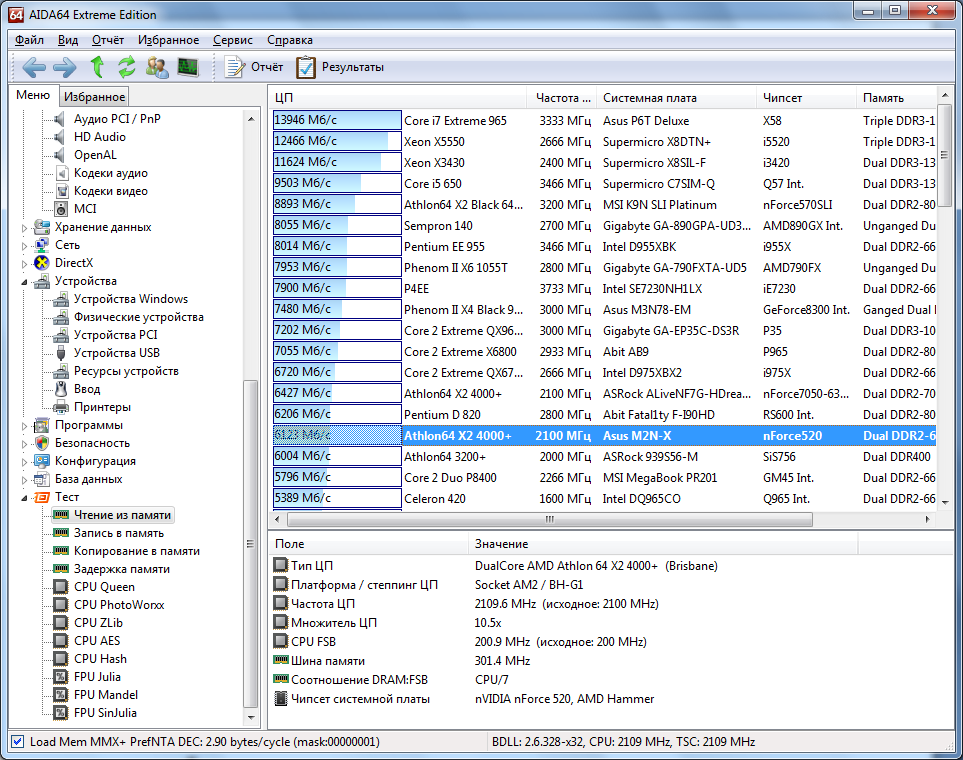Click the Отчёт report toolbar button

254,67
